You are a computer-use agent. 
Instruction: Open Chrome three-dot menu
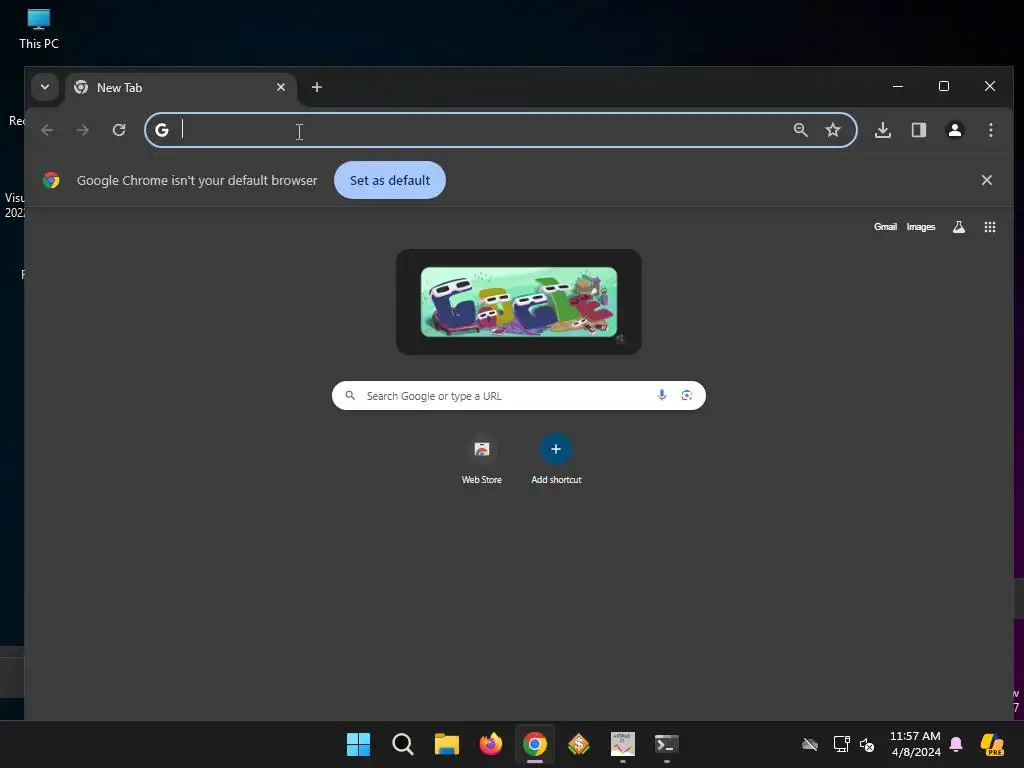tap(991, 130)
